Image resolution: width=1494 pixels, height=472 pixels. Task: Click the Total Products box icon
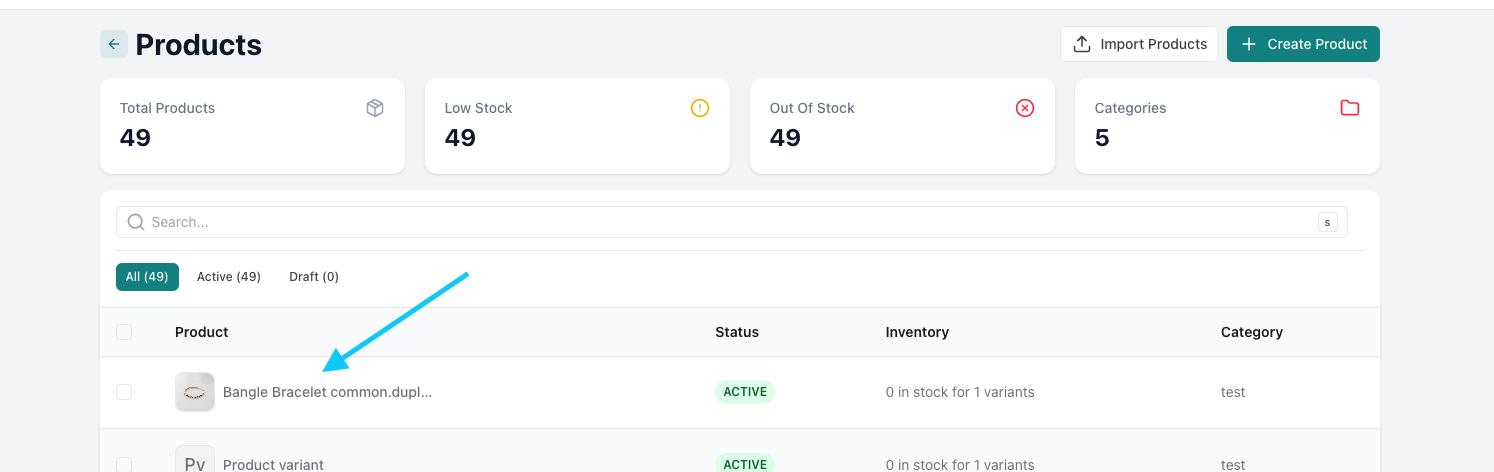[x=375, y=108]
